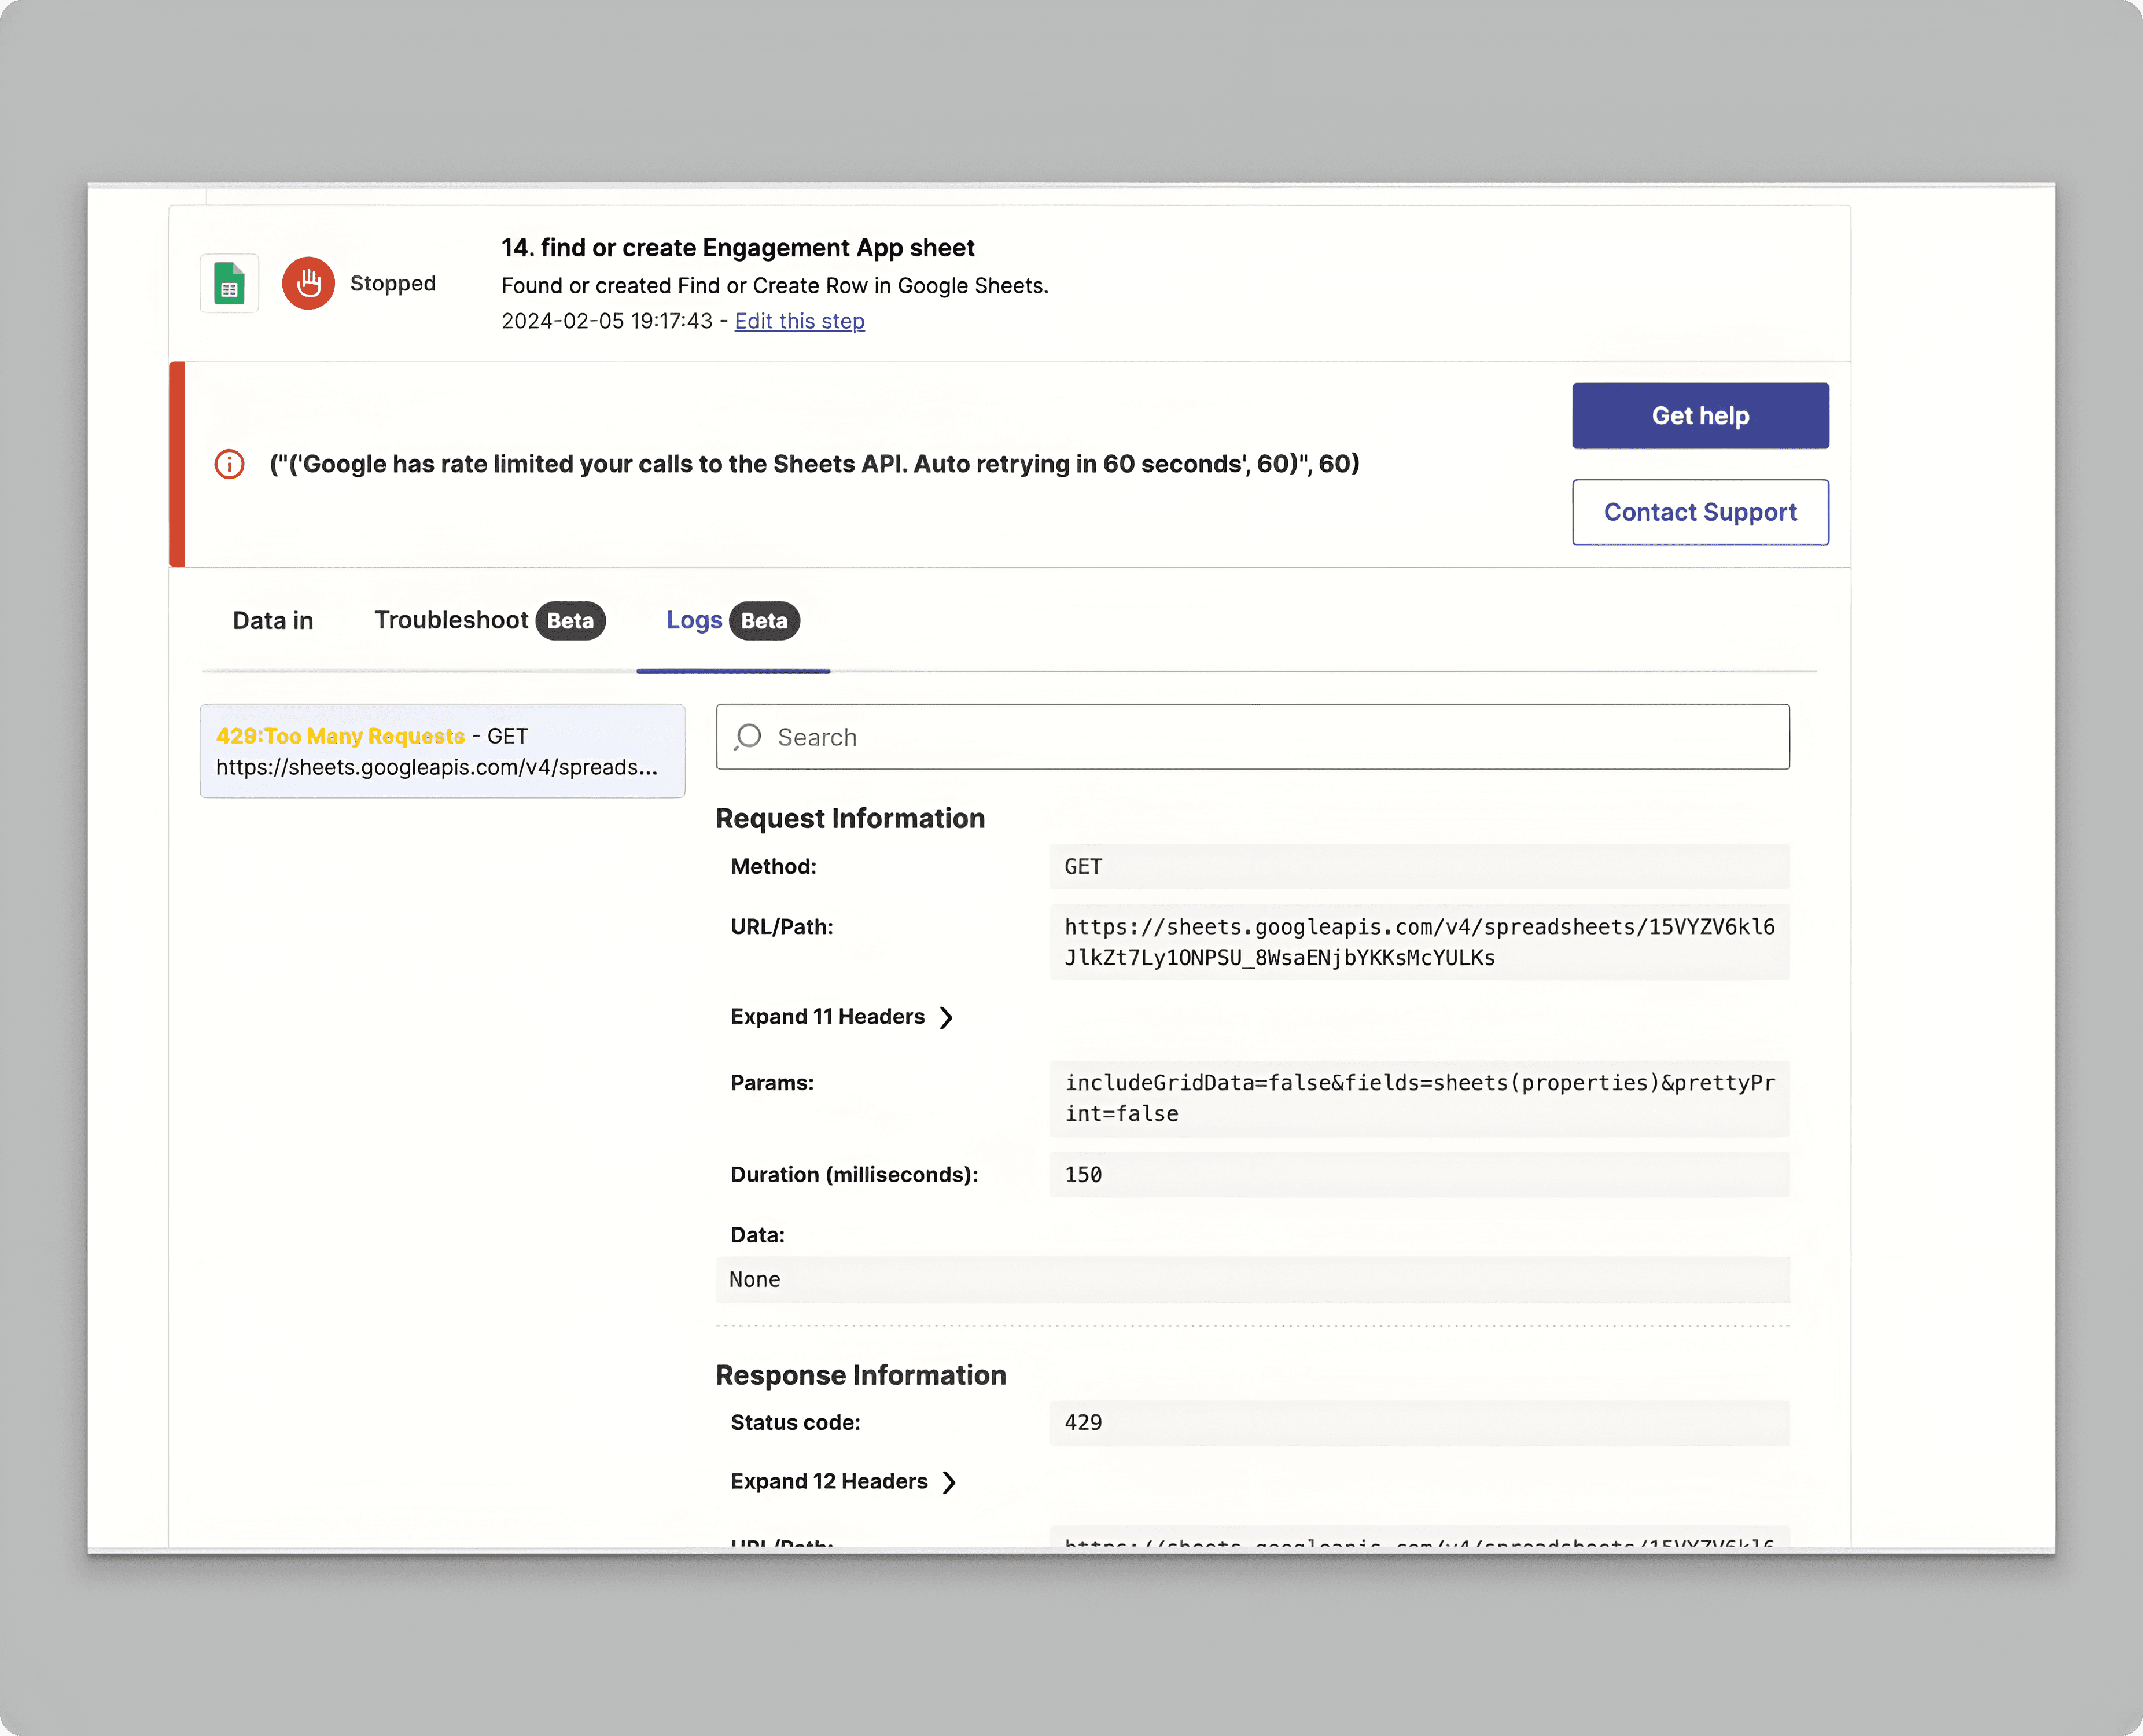Click the magnifier icon in search box
The width and height of the screenshot is (2143, 1736).
[748, 737]
